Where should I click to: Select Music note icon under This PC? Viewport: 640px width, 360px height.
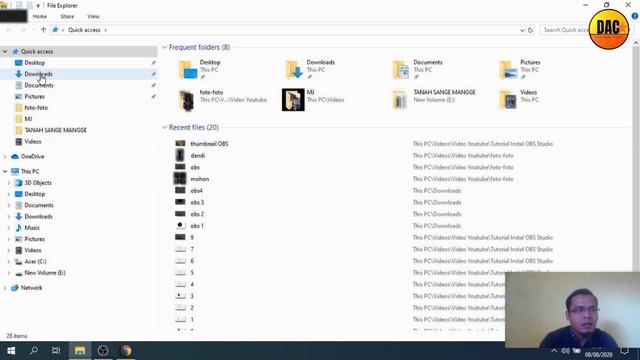click(18, 228)
